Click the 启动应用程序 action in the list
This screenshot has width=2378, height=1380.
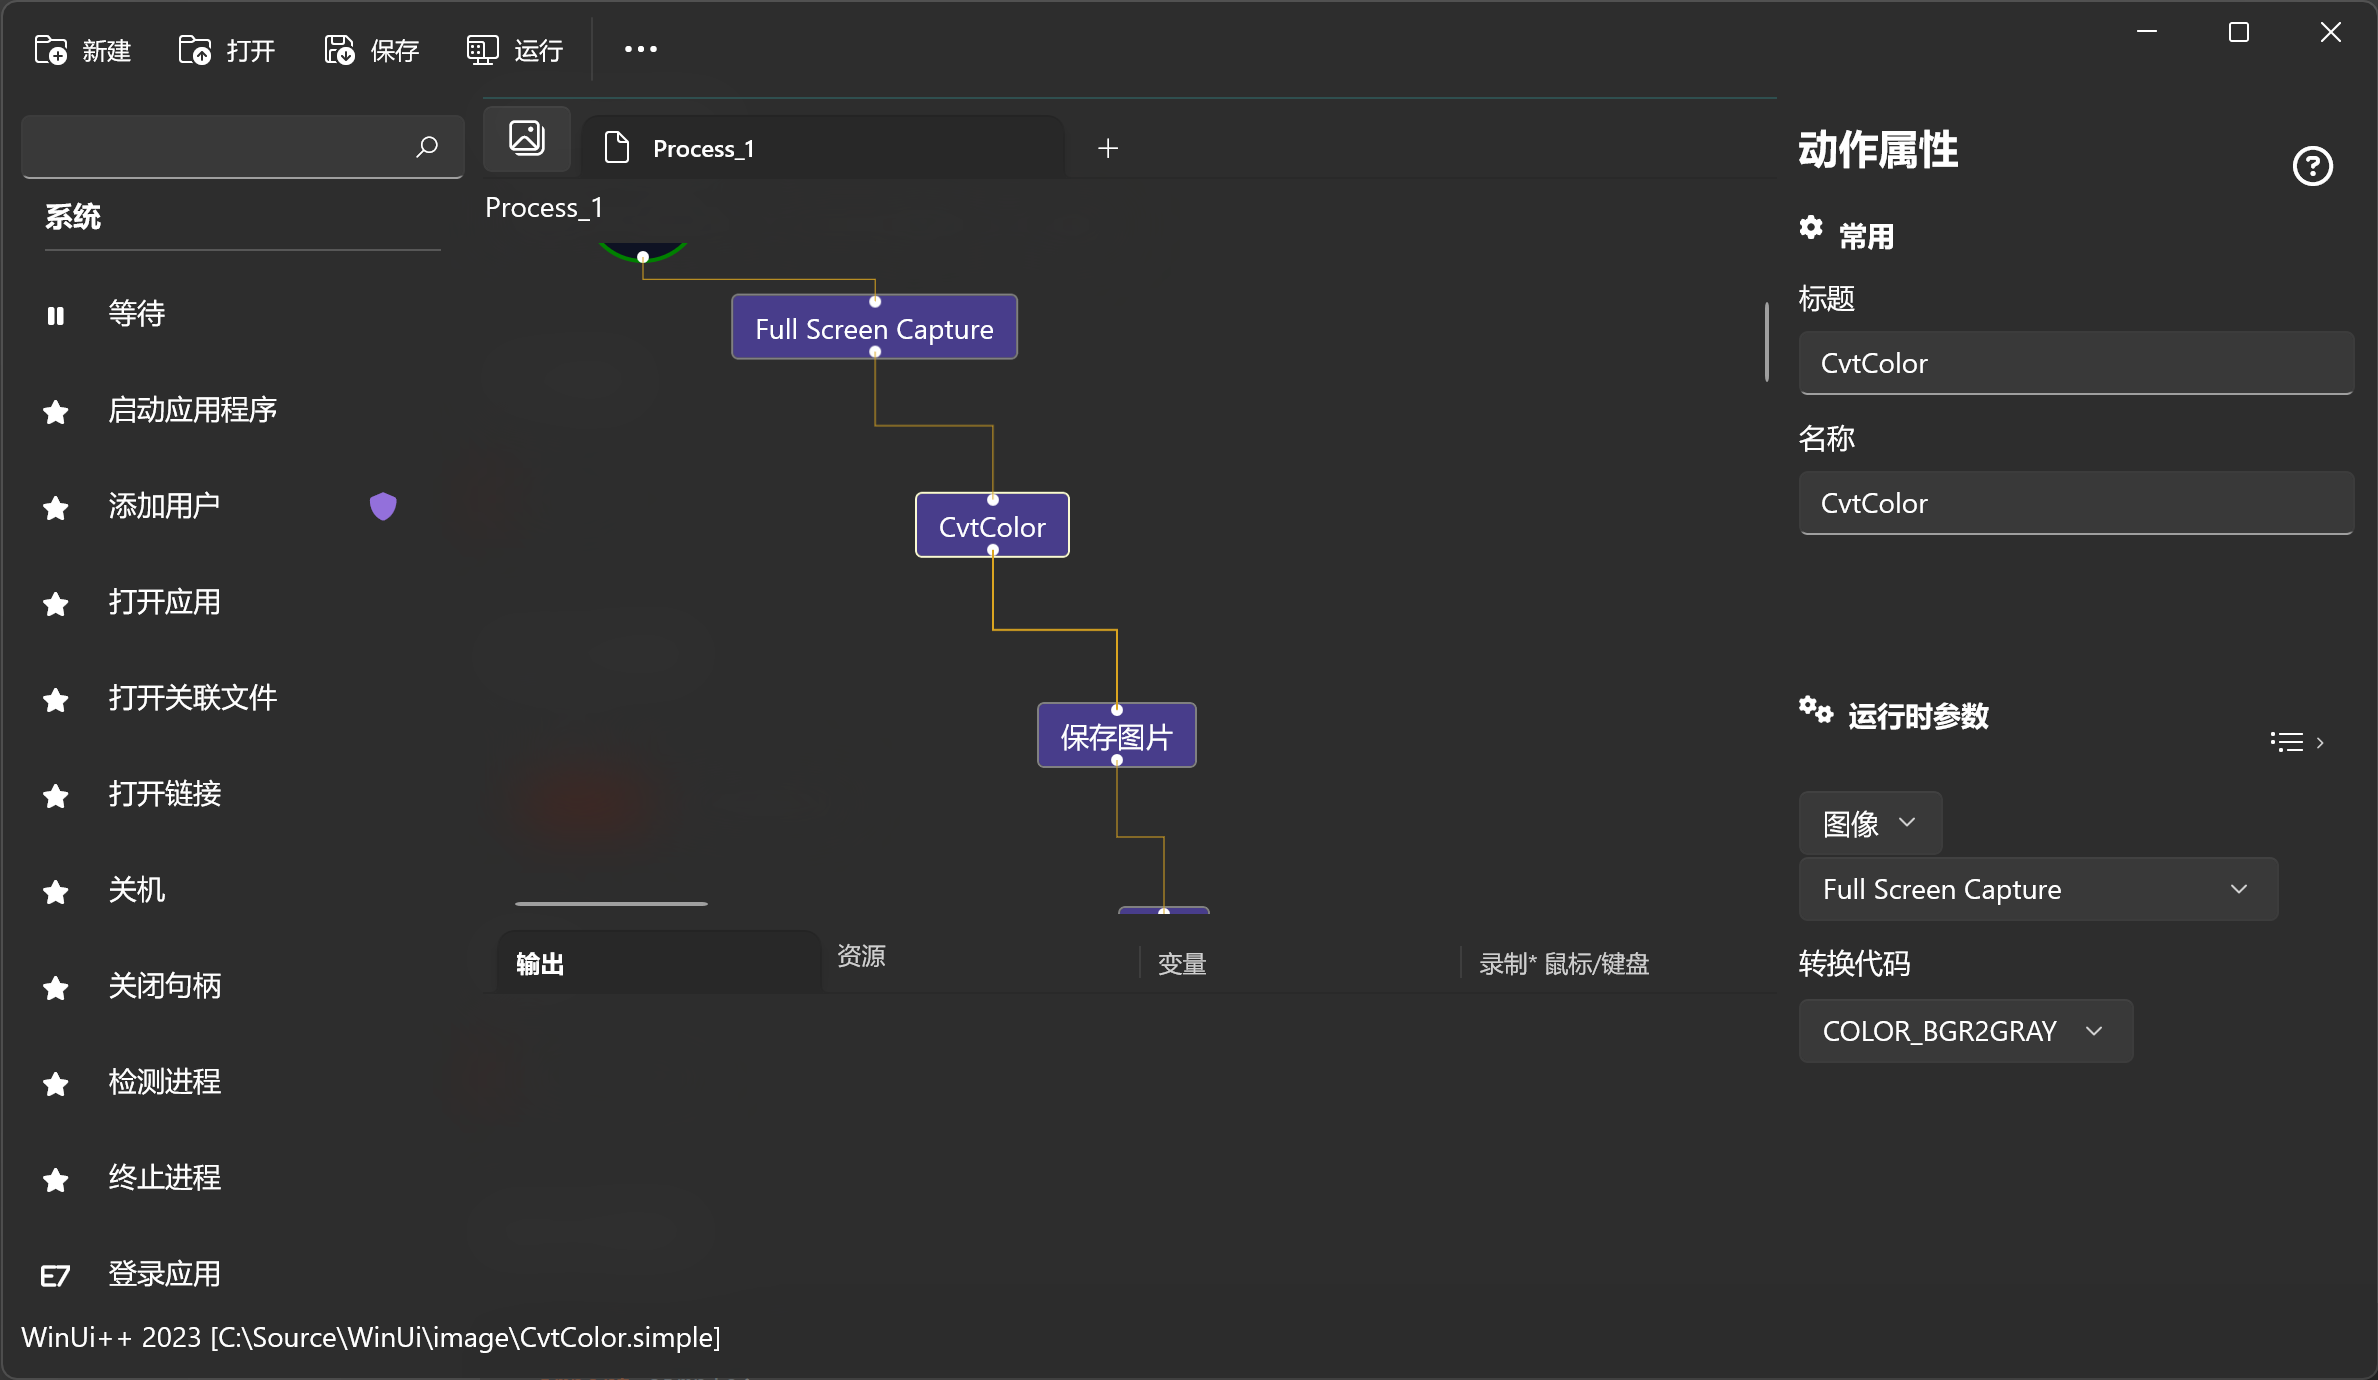[192, 410]
